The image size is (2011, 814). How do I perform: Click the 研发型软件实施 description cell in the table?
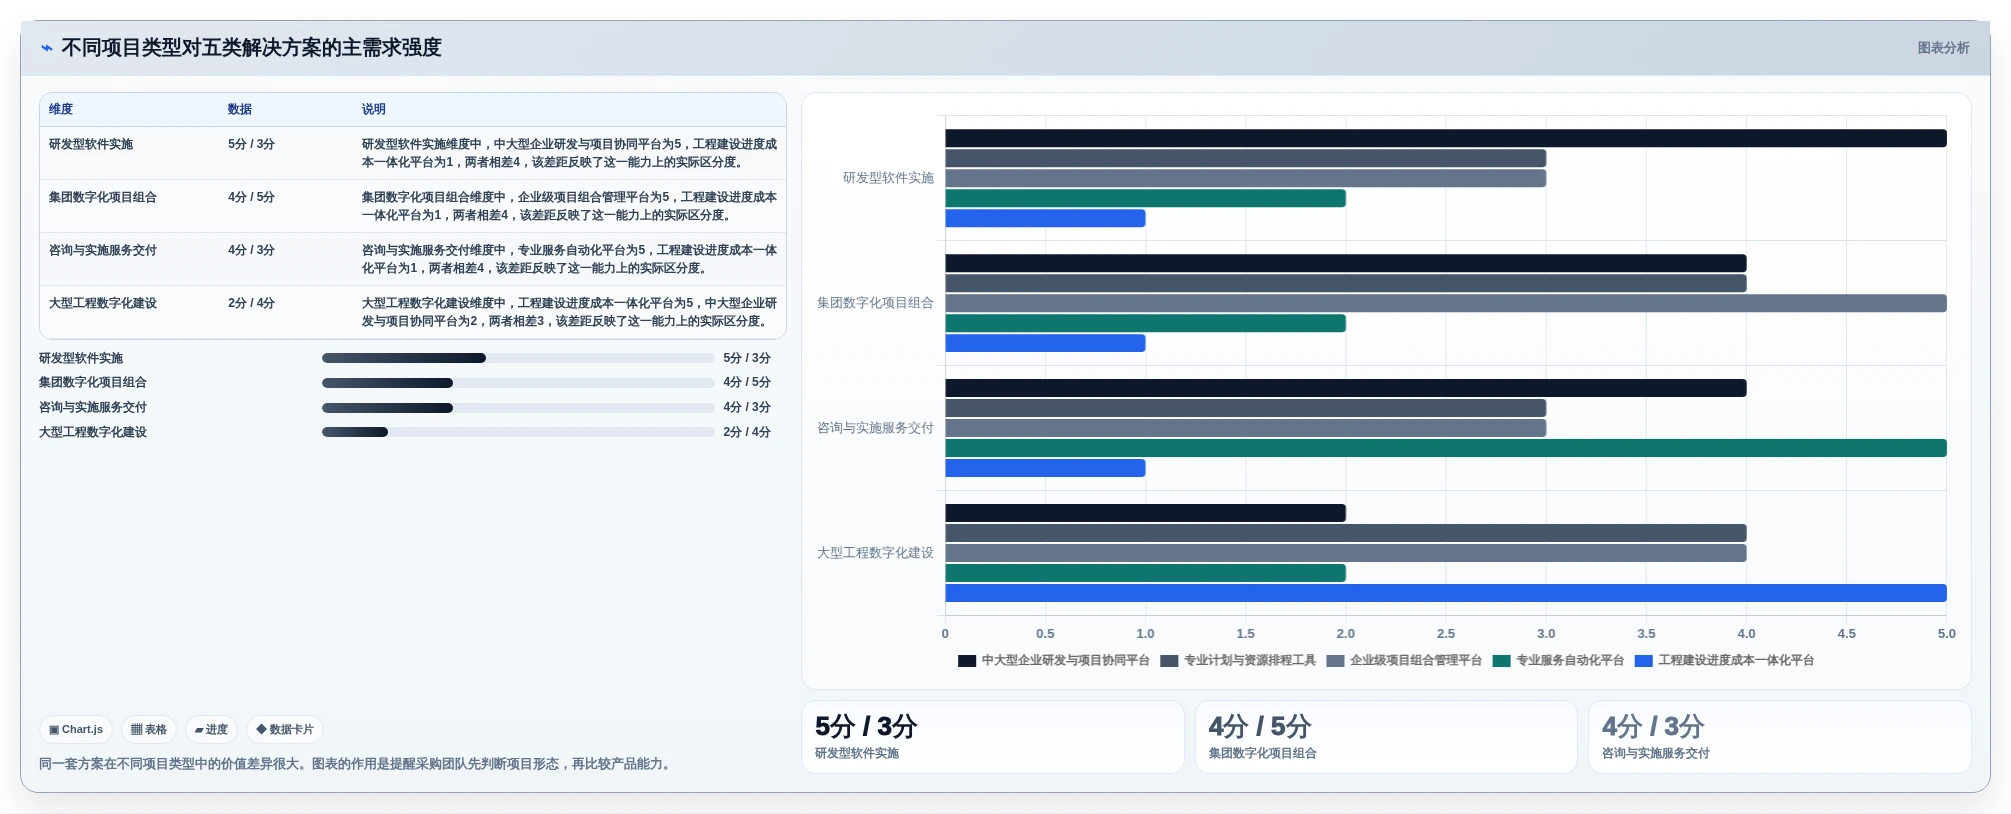point(569,153)
